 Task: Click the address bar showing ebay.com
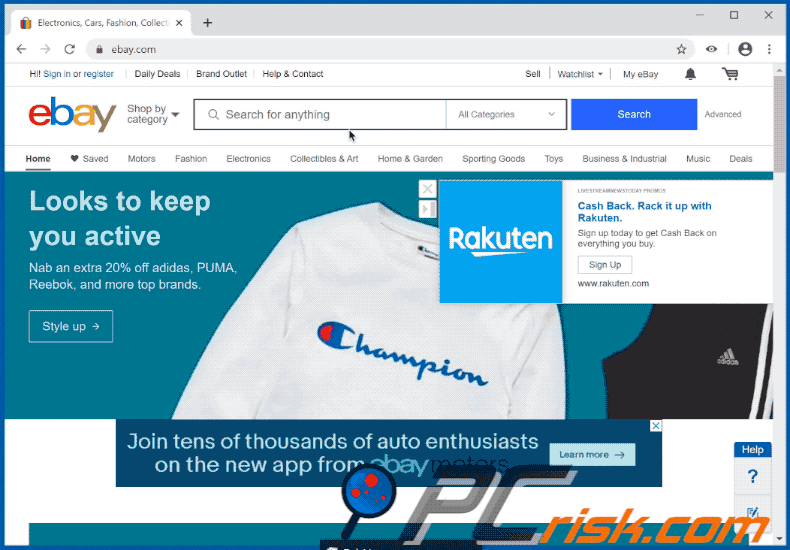[x=390, y=49]
